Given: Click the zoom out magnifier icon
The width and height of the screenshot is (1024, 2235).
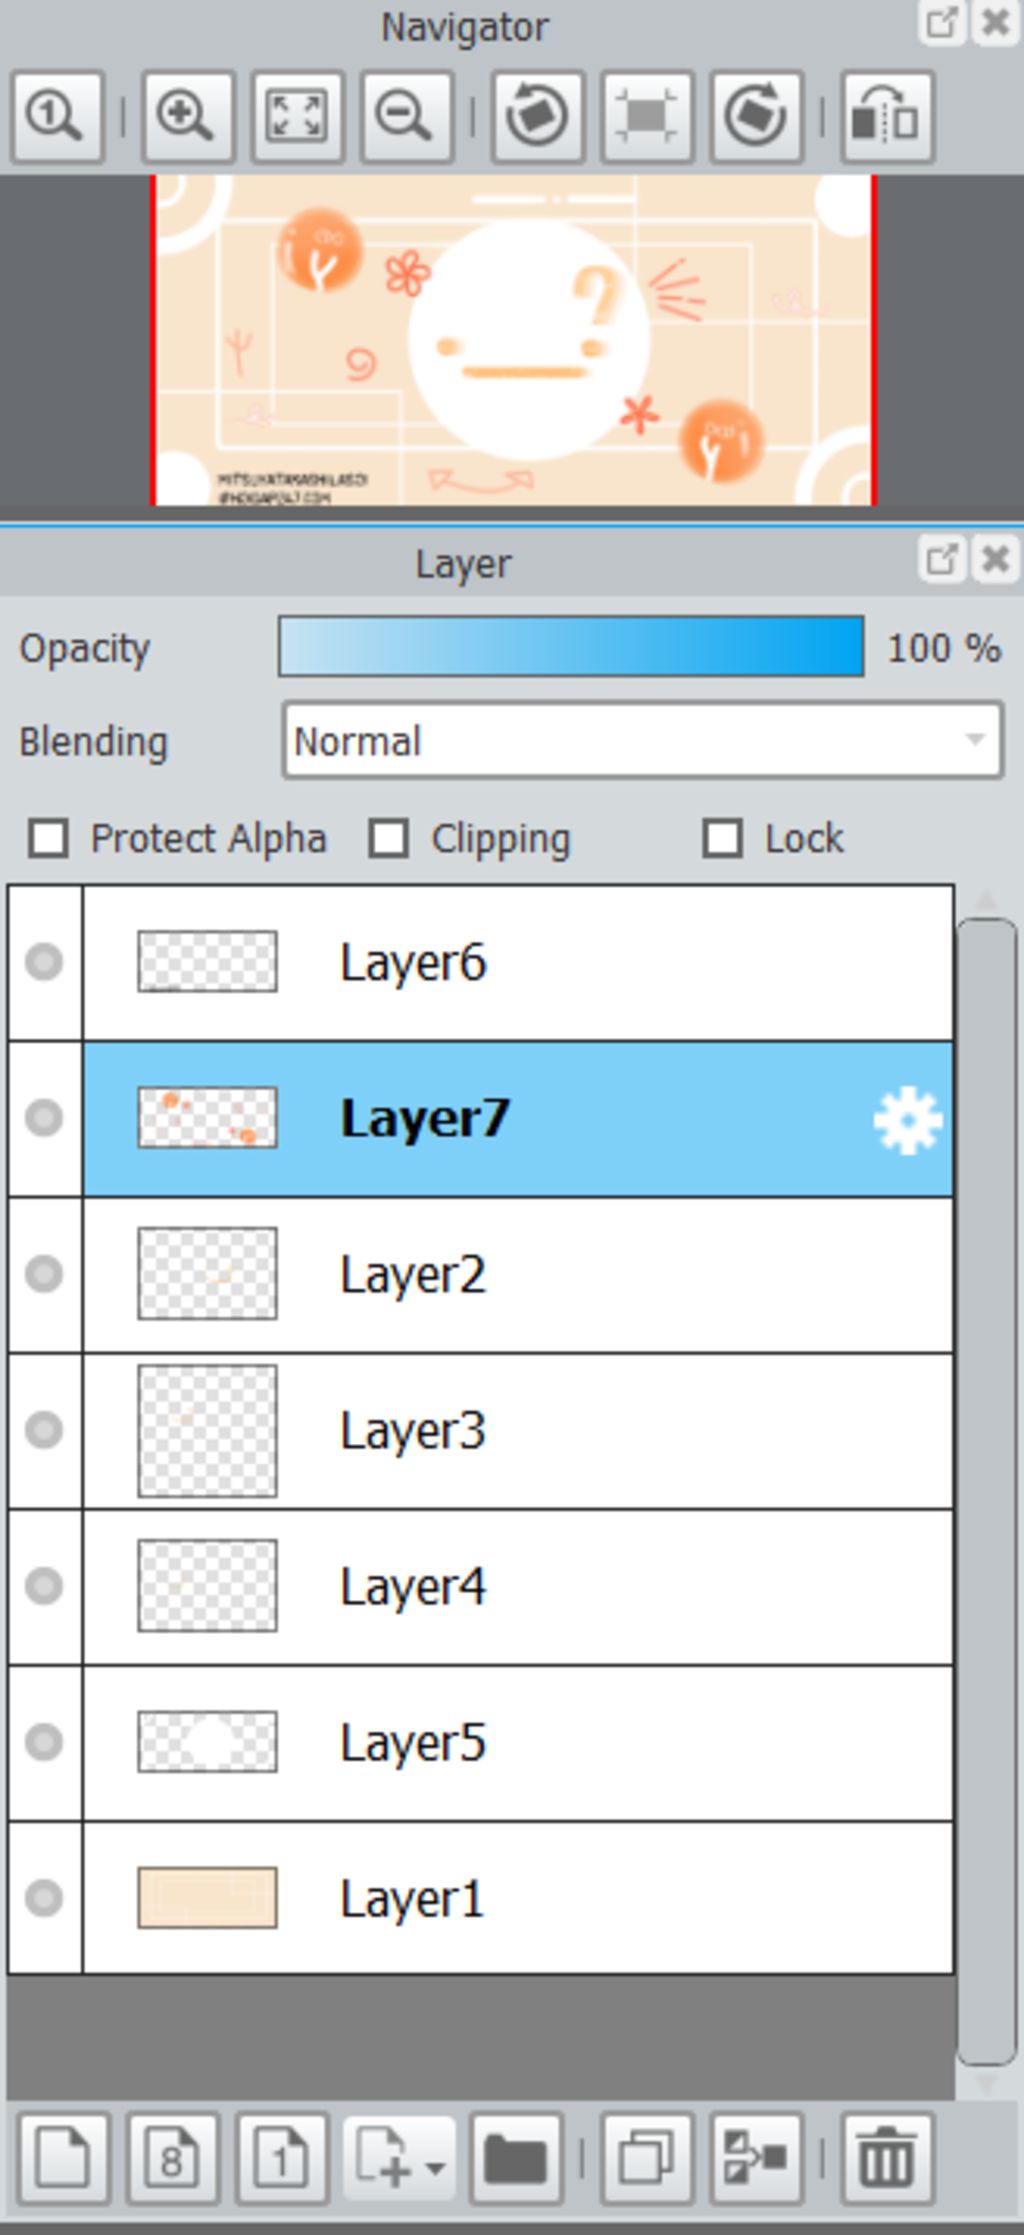Looking at the screenshot, I should (406, 117).
